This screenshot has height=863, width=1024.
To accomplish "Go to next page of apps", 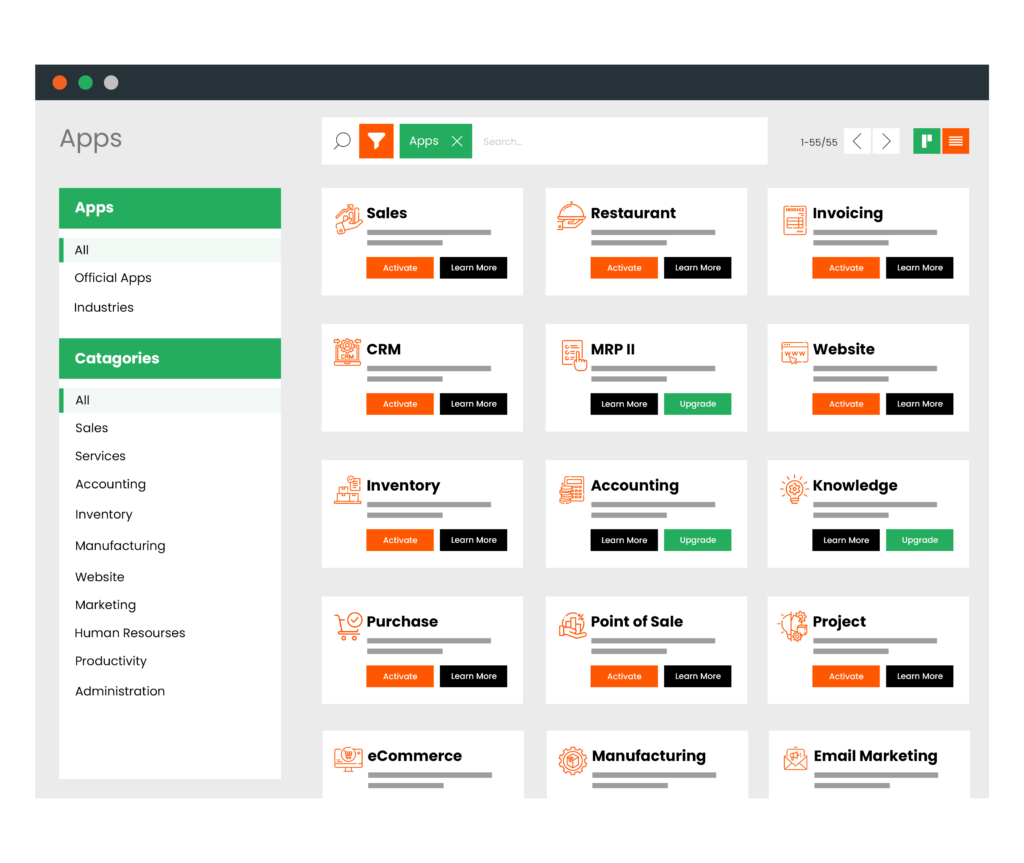I will pos(886,141).
